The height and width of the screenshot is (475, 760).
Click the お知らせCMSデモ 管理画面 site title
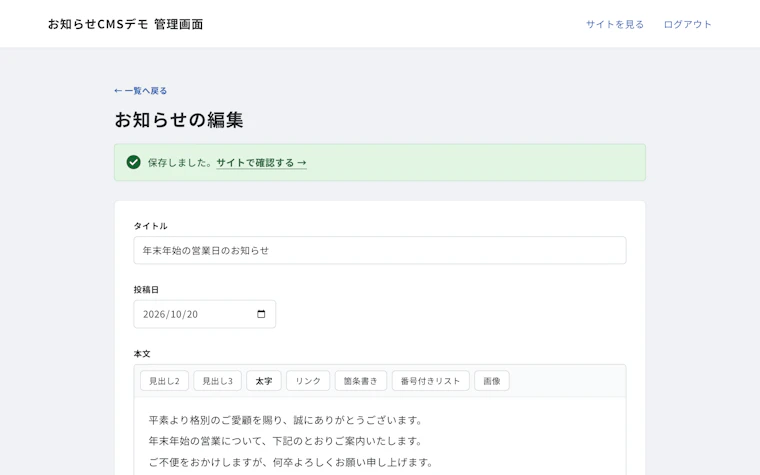point(126,24)
